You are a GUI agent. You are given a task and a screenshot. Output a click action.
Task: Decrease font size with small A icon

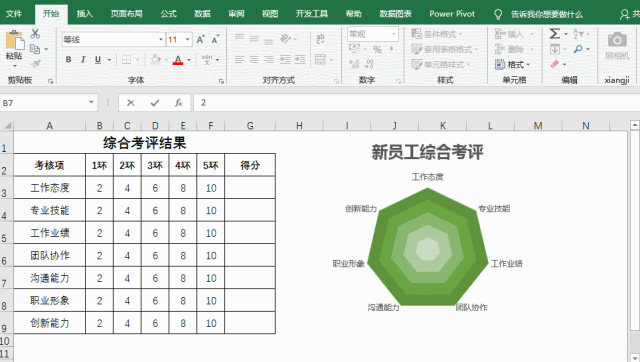click(215, 40)
